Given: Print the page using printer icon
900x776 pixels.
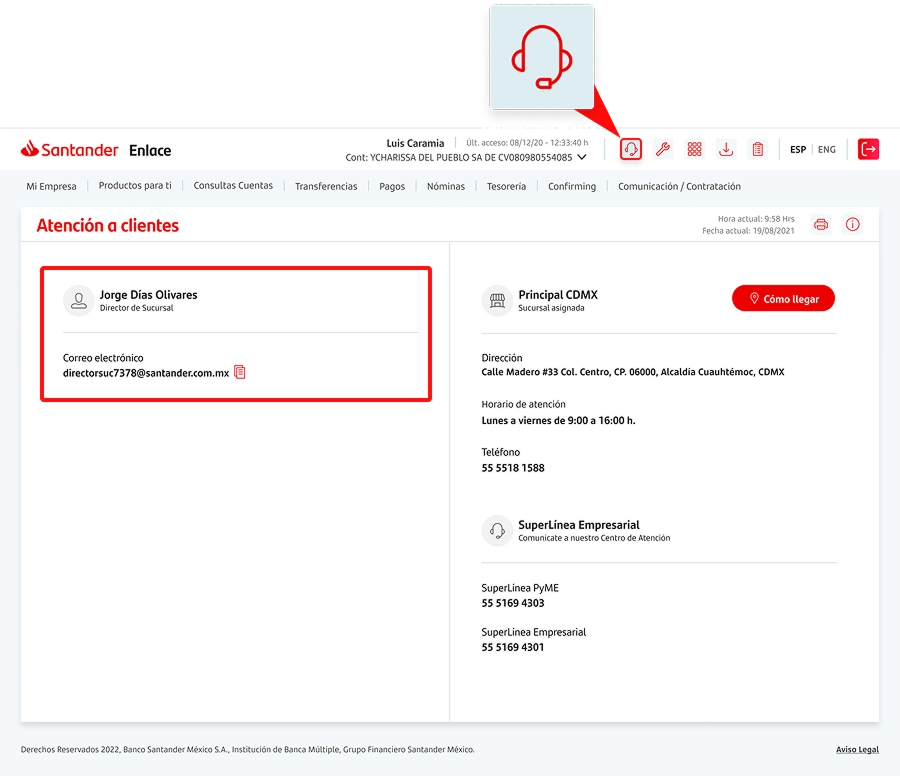Looking at the screenshot, I should coord(821,224).
